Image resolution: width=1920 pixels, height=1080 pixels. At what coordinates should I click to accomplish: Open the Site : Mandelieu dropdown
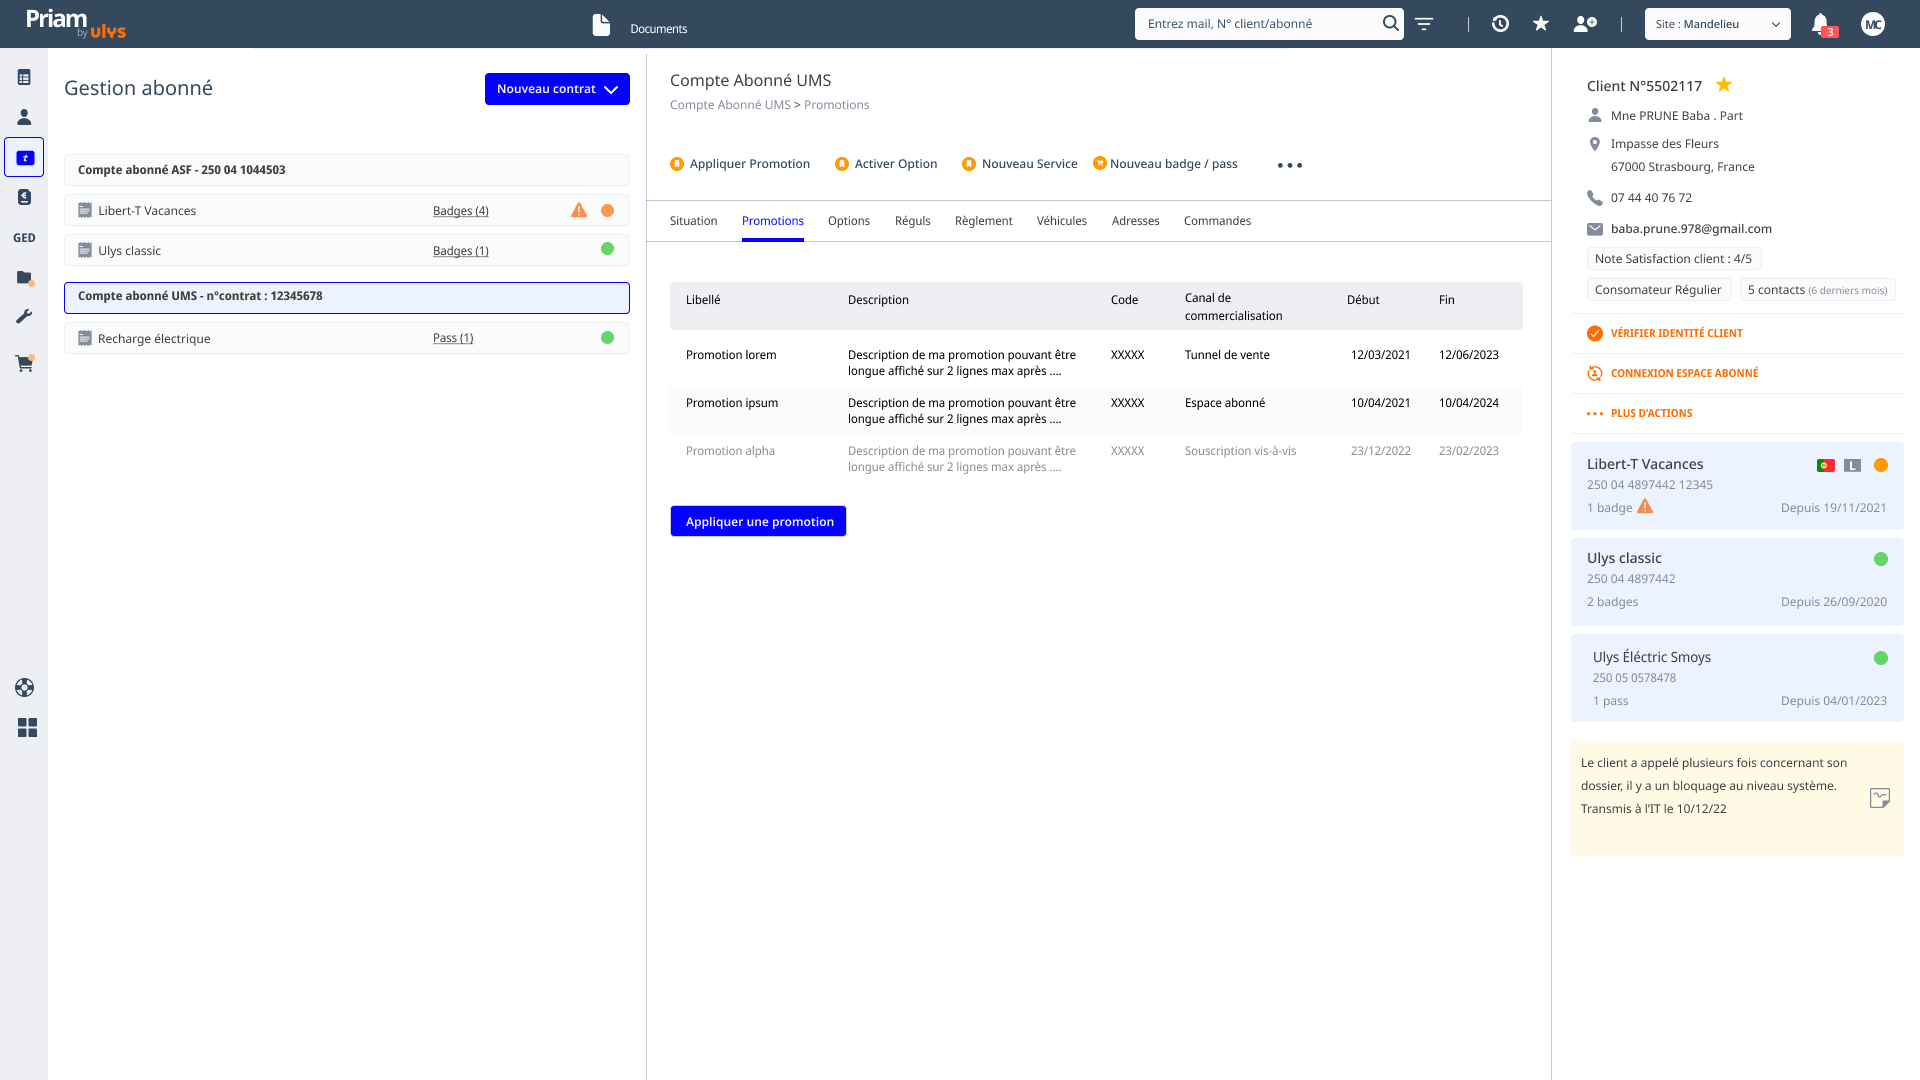1717,24
